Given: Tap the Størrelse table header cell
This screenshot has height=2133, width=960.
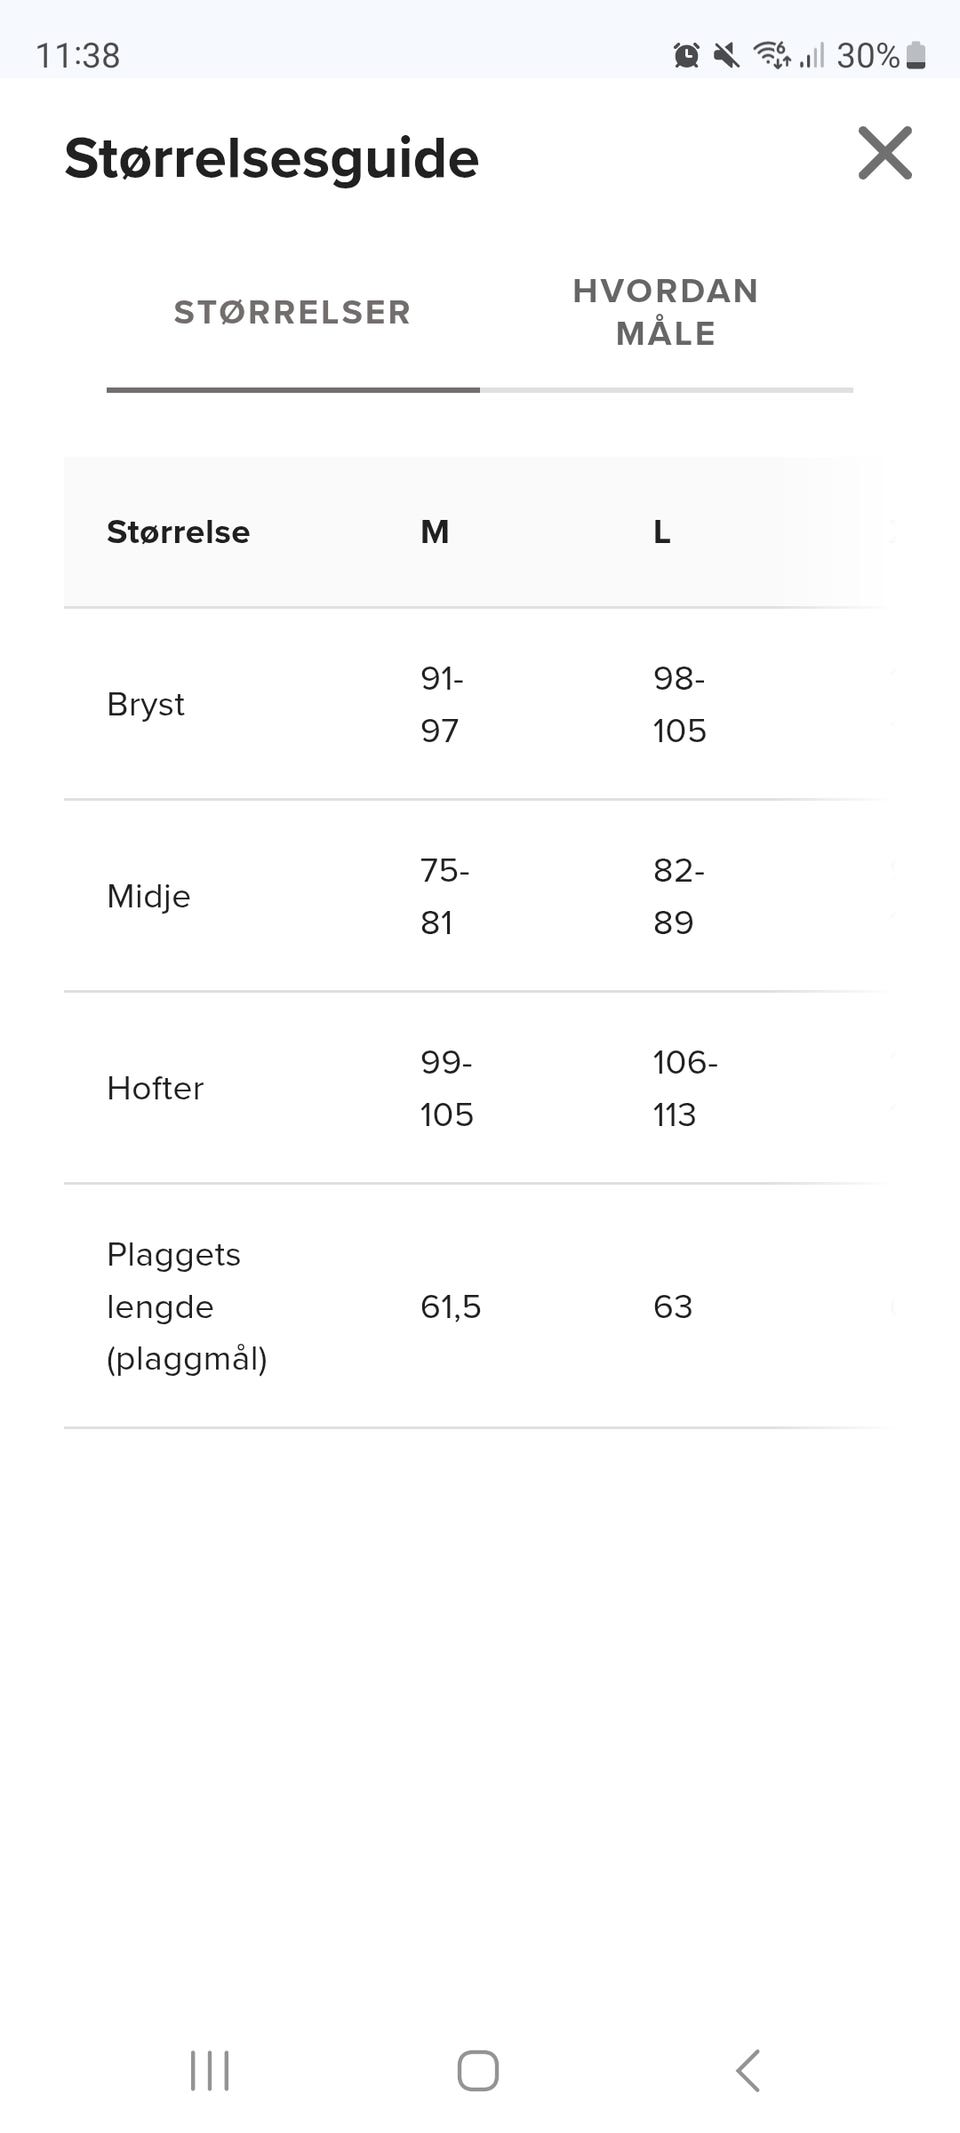Looking at the screenshot, I should (178, 532).
